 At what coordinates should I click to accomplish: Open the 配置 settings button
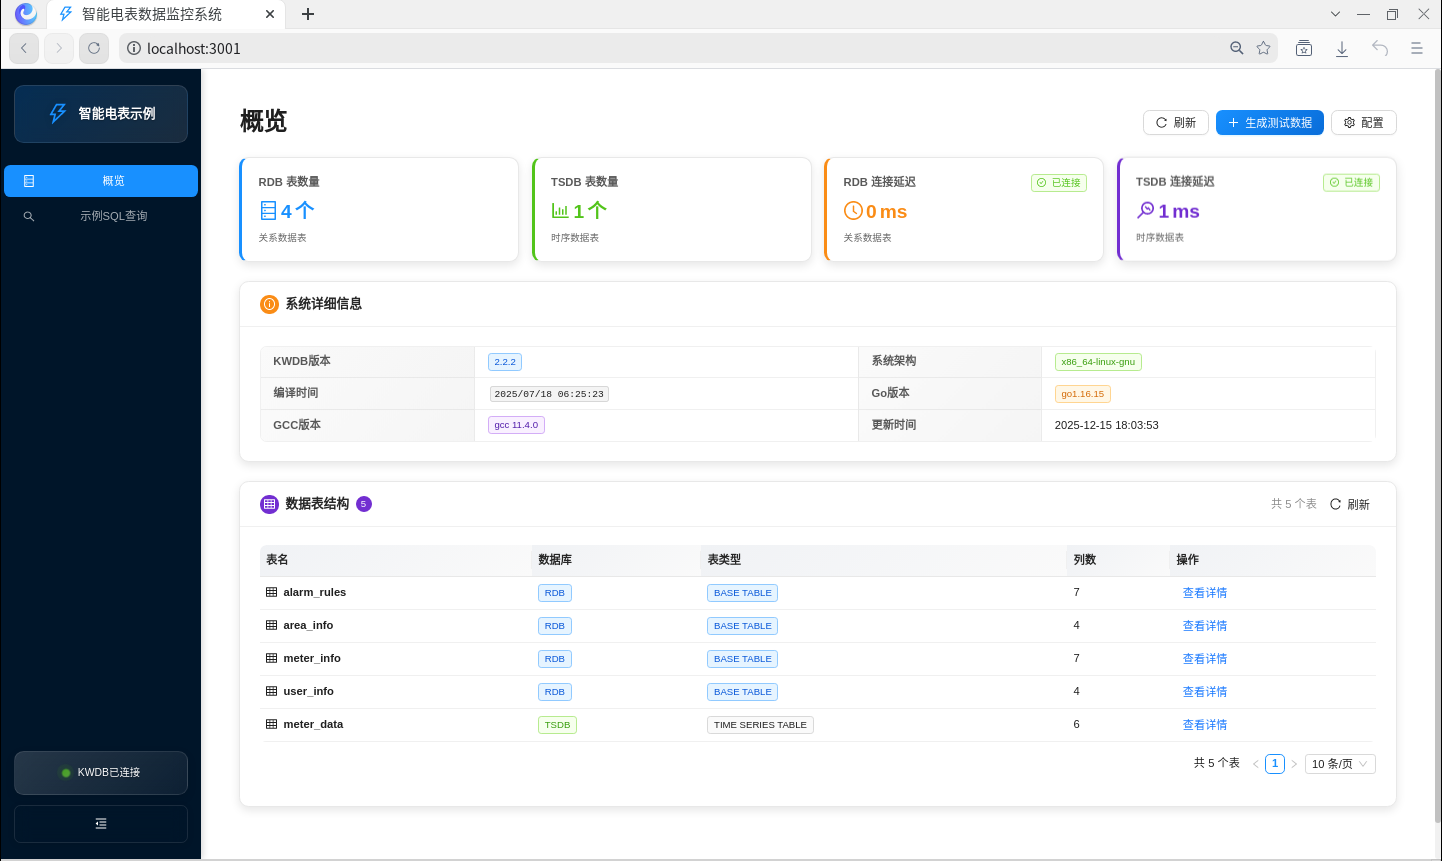point(1364,122)
